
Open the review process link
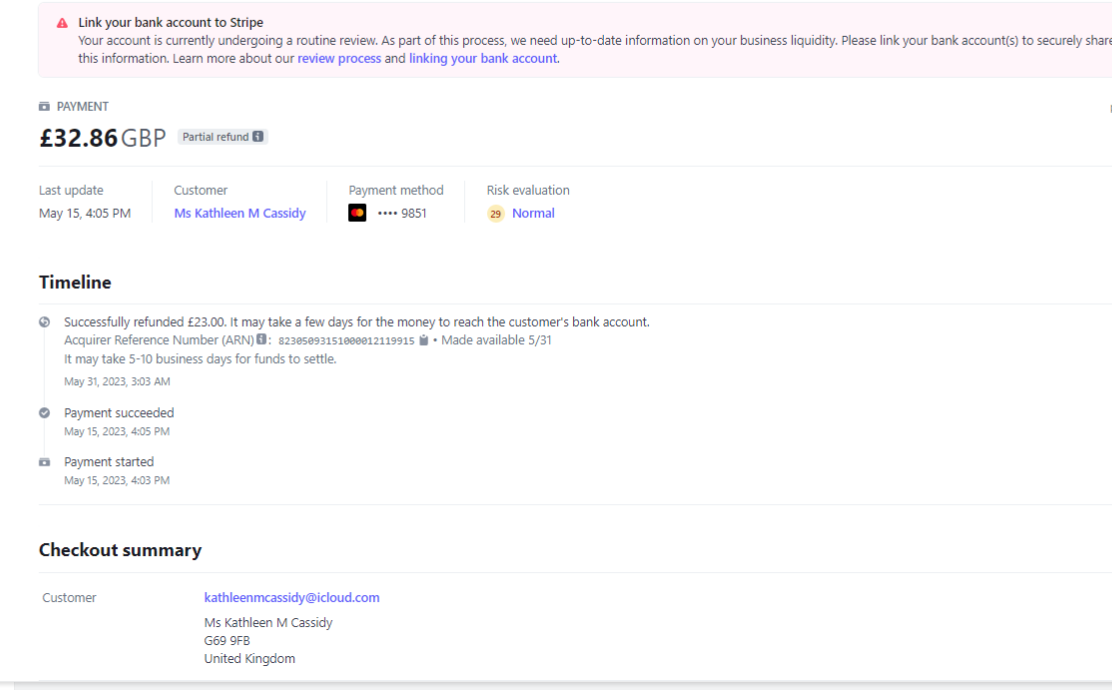(339, 59)
